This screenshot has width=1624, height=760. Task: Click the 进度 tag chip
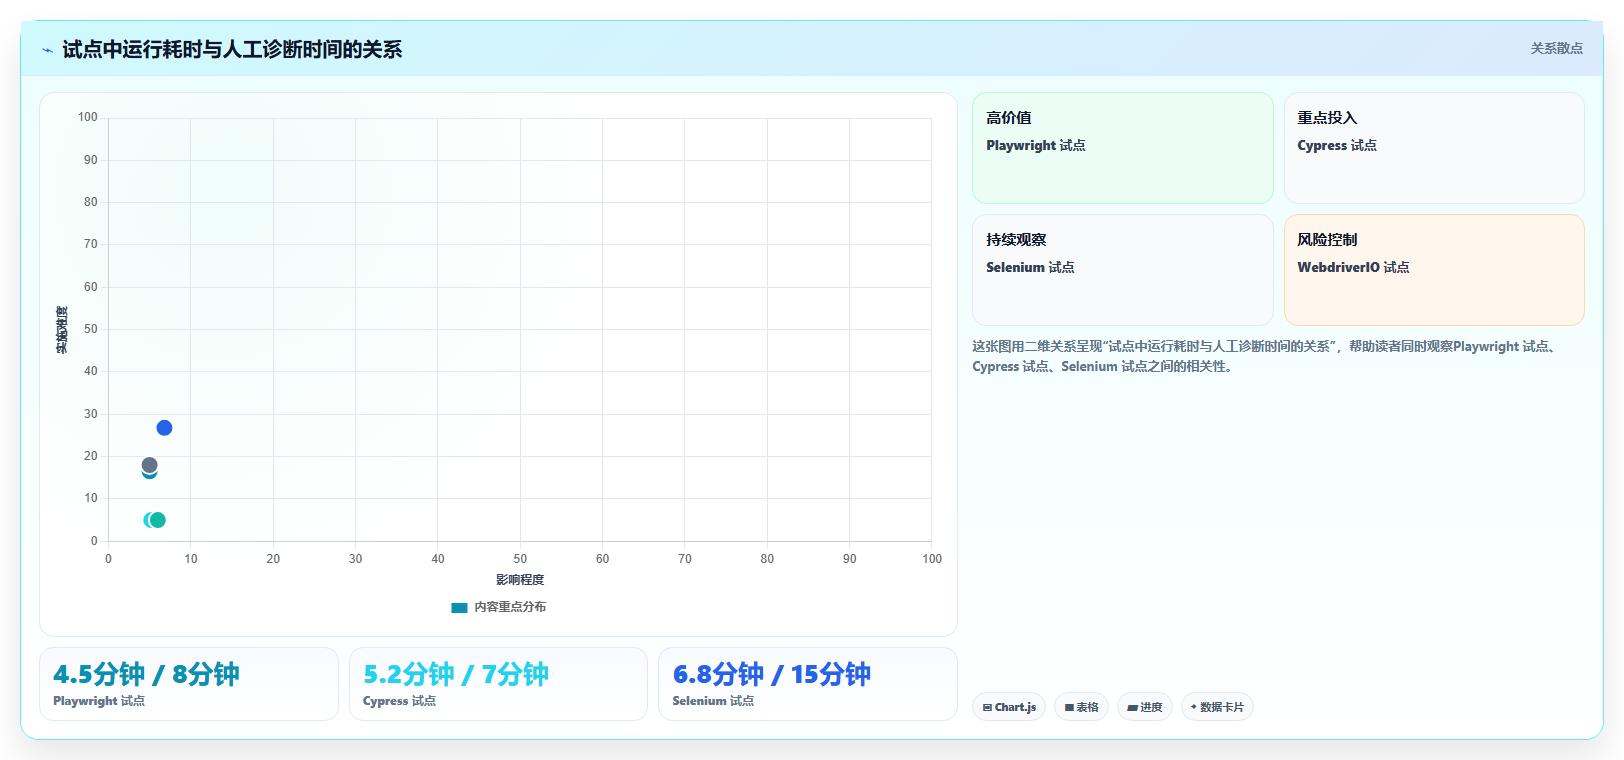click(x=1145, y=707)
